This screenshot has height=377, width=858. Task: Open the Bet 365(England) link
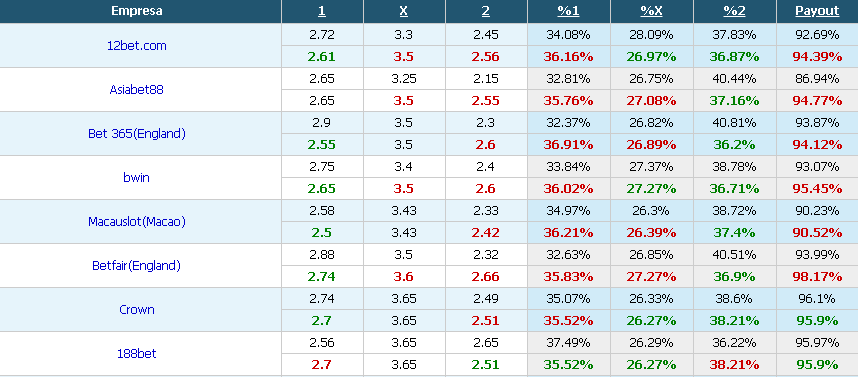[137, 134]
